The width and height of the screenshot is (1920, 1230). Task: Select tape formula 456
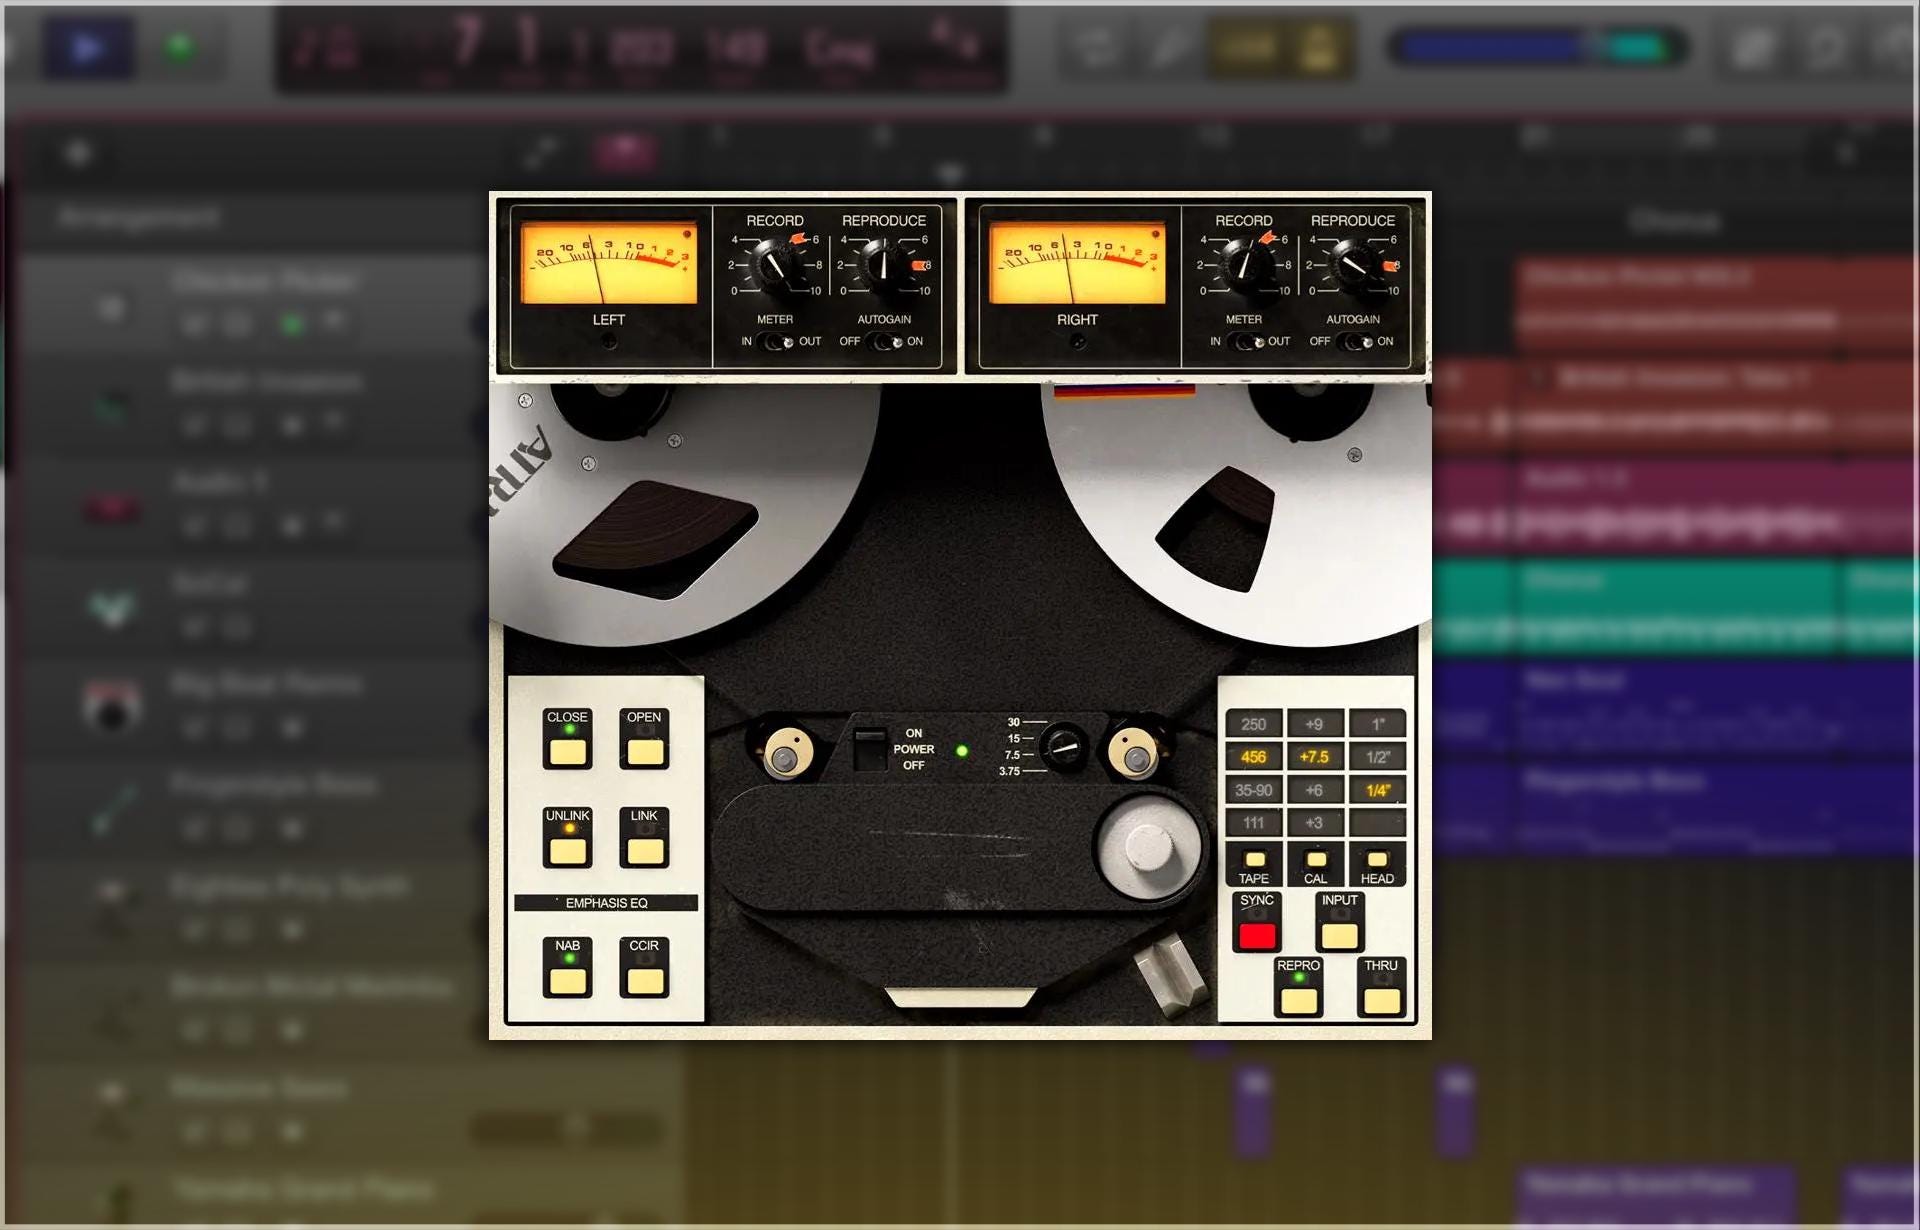coord(1253,757)
